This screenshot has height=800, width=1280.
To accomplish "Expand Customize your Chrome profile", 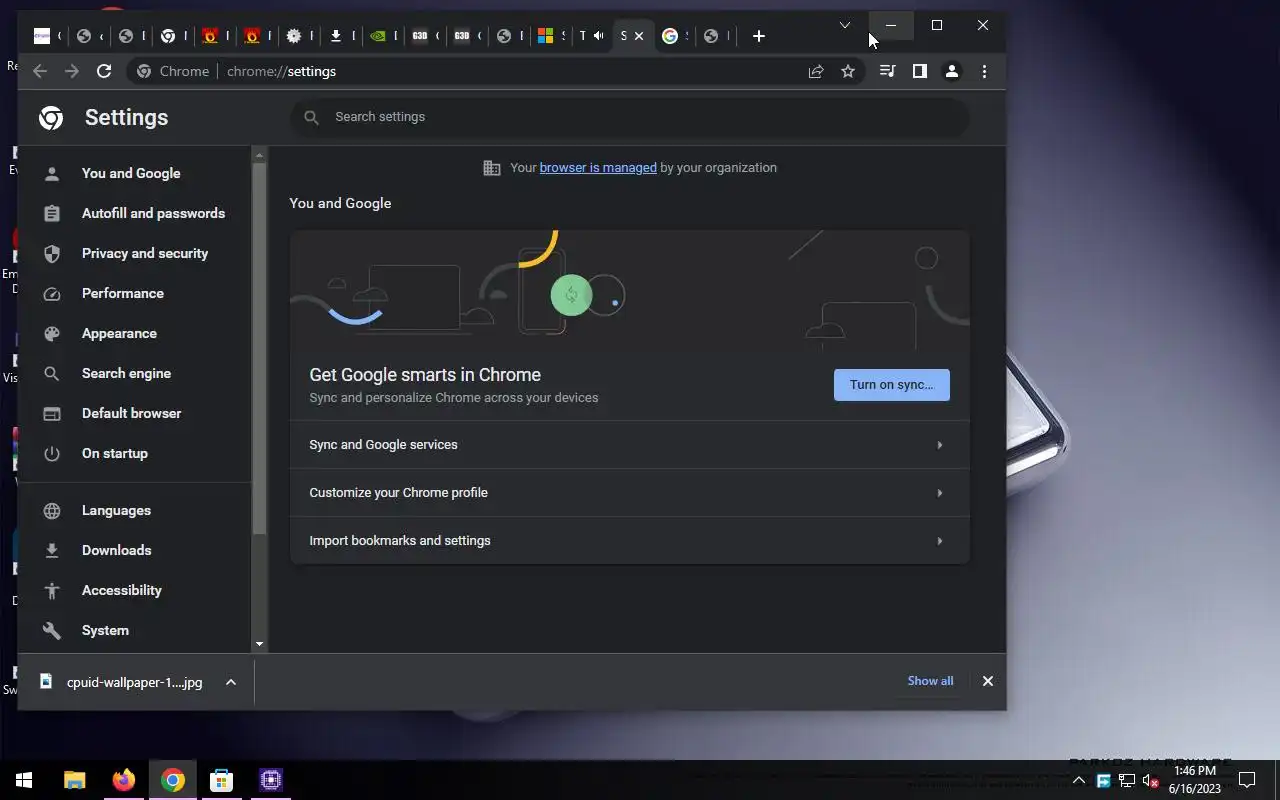I will 630,493.
